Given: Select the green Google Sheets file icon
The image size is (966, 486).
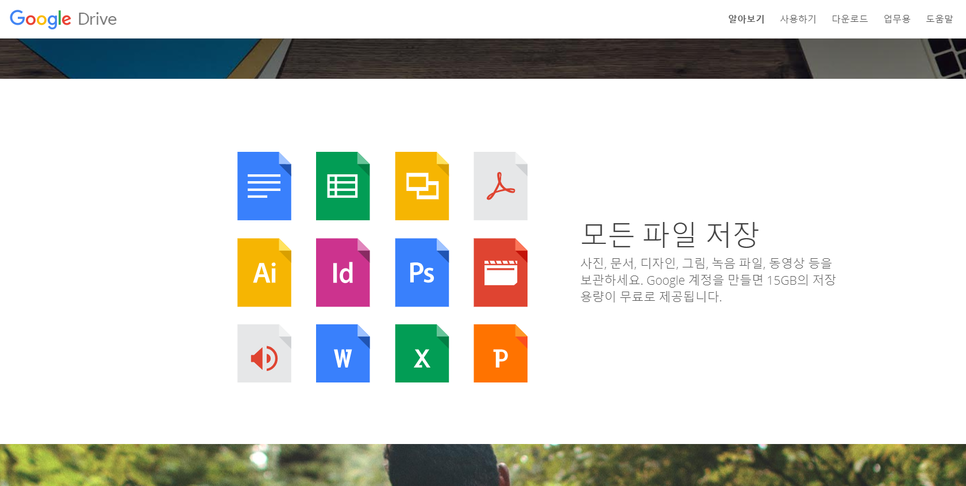Looking at the screenshot, I should point(343,186).
